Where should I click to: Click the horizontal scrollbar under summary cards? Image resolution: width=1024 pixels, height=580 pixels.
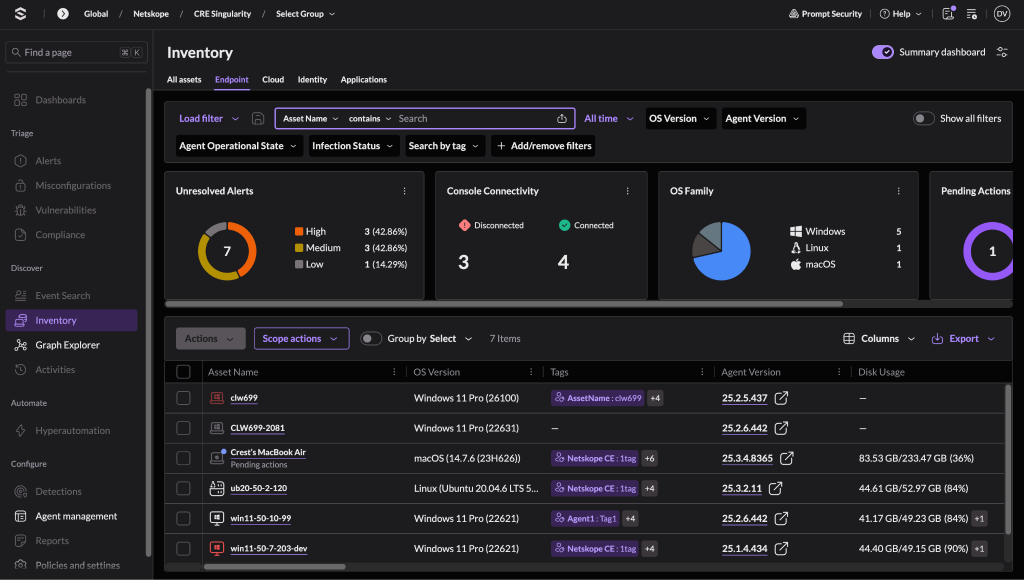tap(504, 304)
